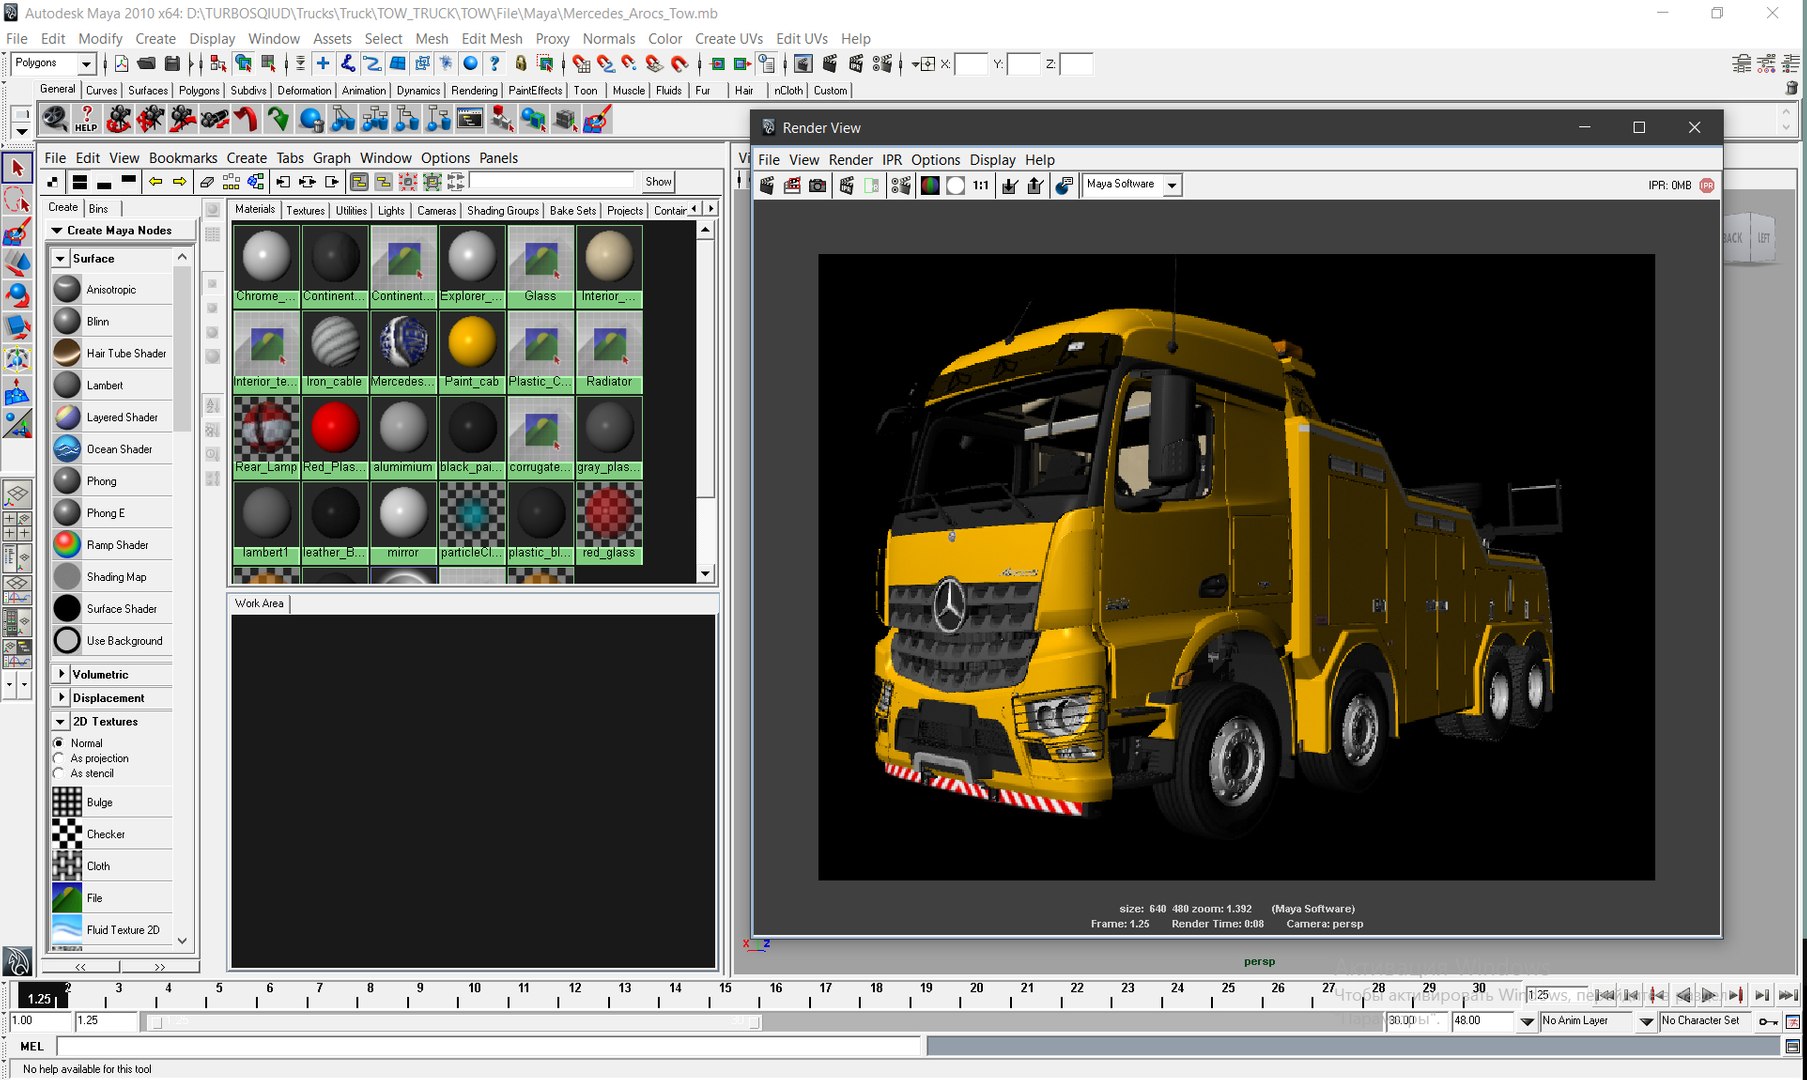Click the film reel icon on the General shelf
Image resolution: width=1807 pixels, height=1080 pixels.
pos(54,120)
